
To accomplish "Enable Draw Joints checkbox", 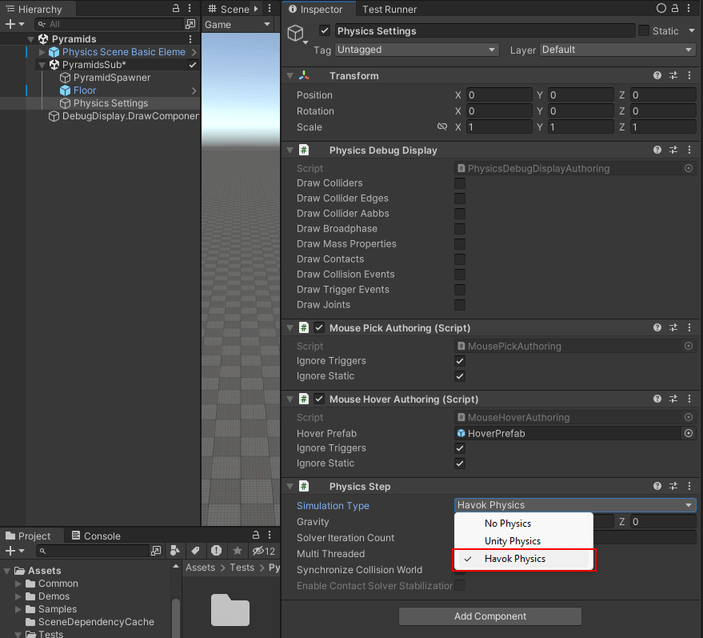I will pos(460,305).
